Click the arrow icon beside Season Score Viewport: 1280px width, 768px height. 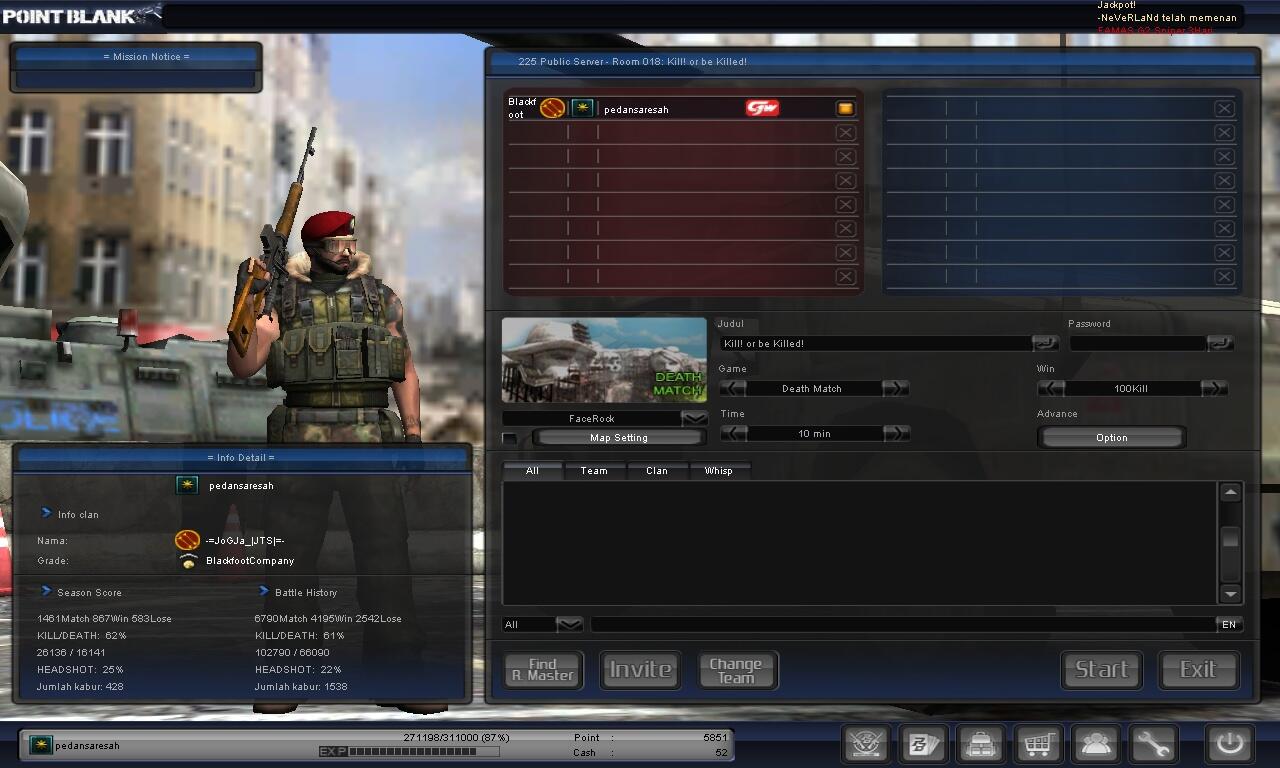click(x=46, y=591)
